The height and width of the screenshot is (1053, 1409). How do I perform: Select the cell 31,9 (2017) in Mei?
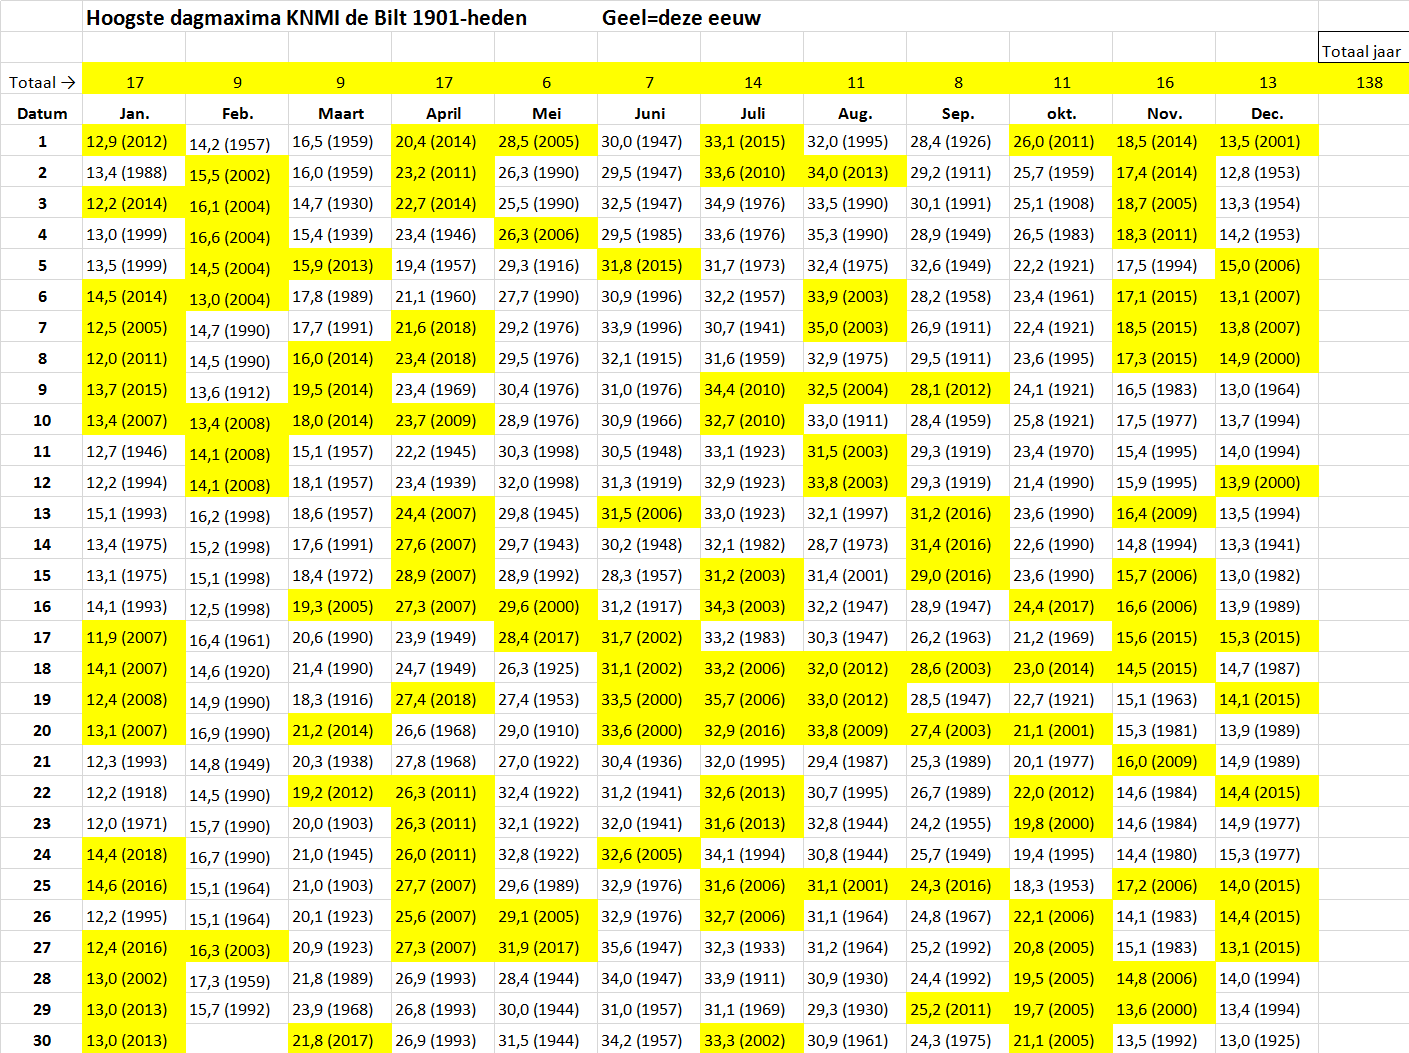point(546,947)
